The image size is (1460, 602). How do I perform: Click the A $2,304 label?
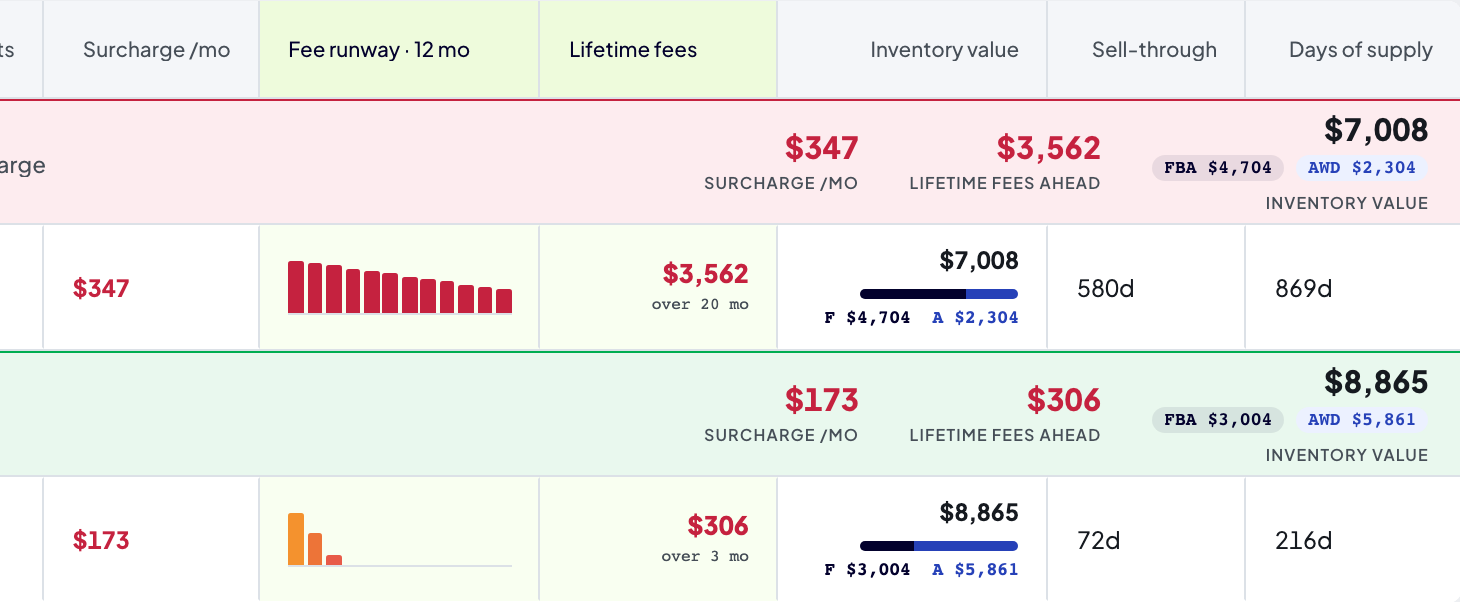pyautogui.click(x=975, y=318)
